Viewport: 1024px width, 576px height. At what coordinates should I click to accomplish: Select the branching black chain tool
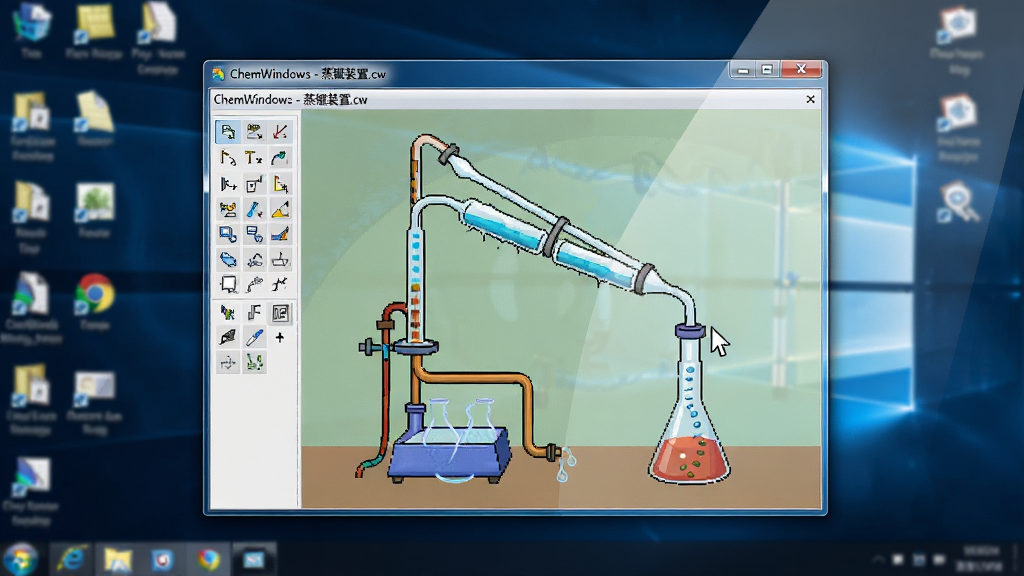point(280,284)
